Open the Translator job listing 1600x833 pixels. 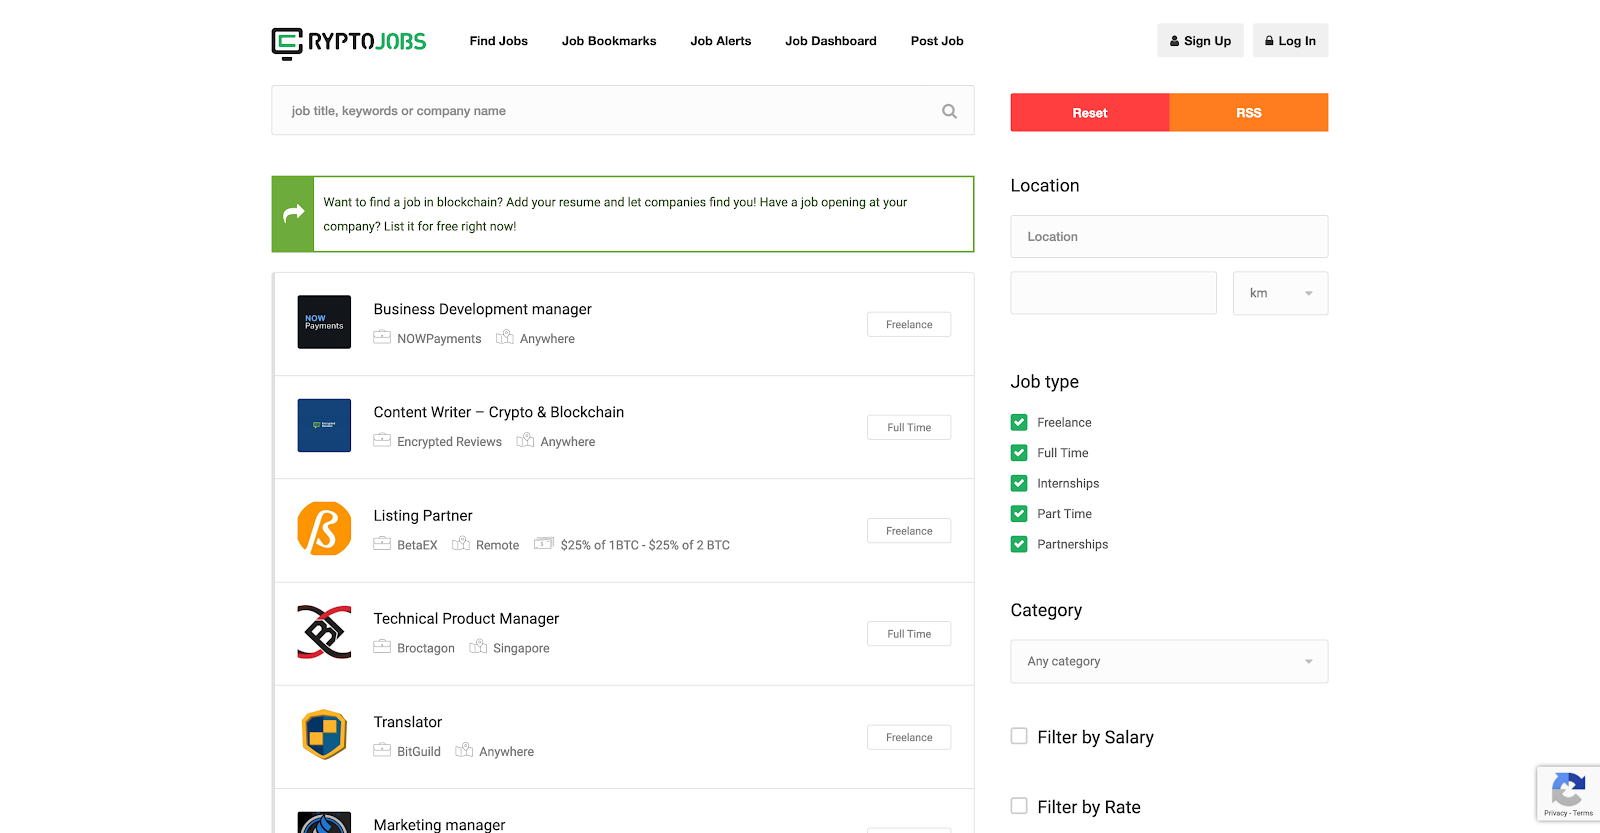point(408,722)
